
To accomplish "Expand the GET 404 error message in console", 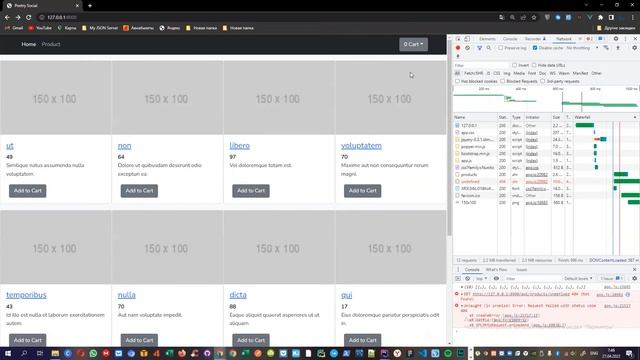I will pyautogui.click(x=462, y=294).
